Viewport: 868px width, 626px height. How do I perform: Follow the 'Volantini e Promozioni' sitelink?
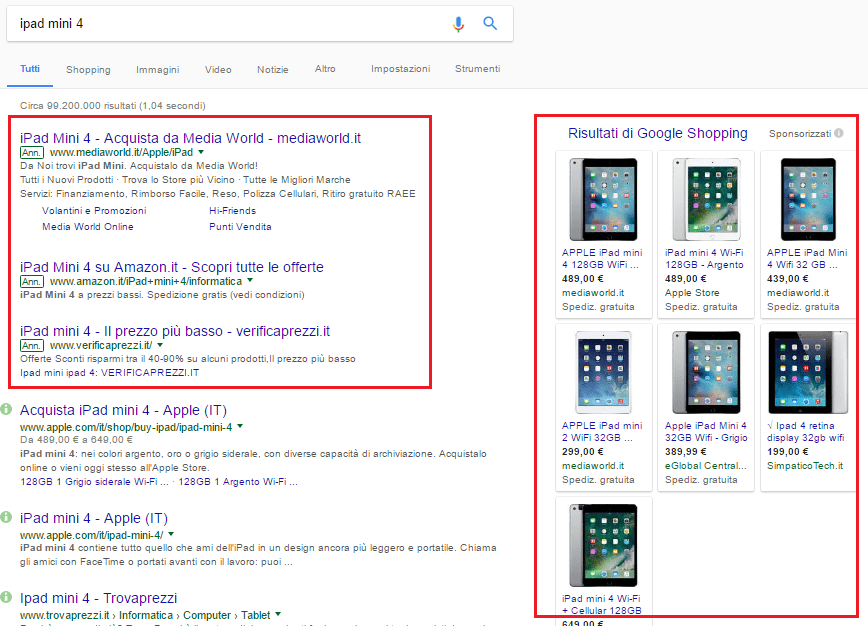(94, 211)
